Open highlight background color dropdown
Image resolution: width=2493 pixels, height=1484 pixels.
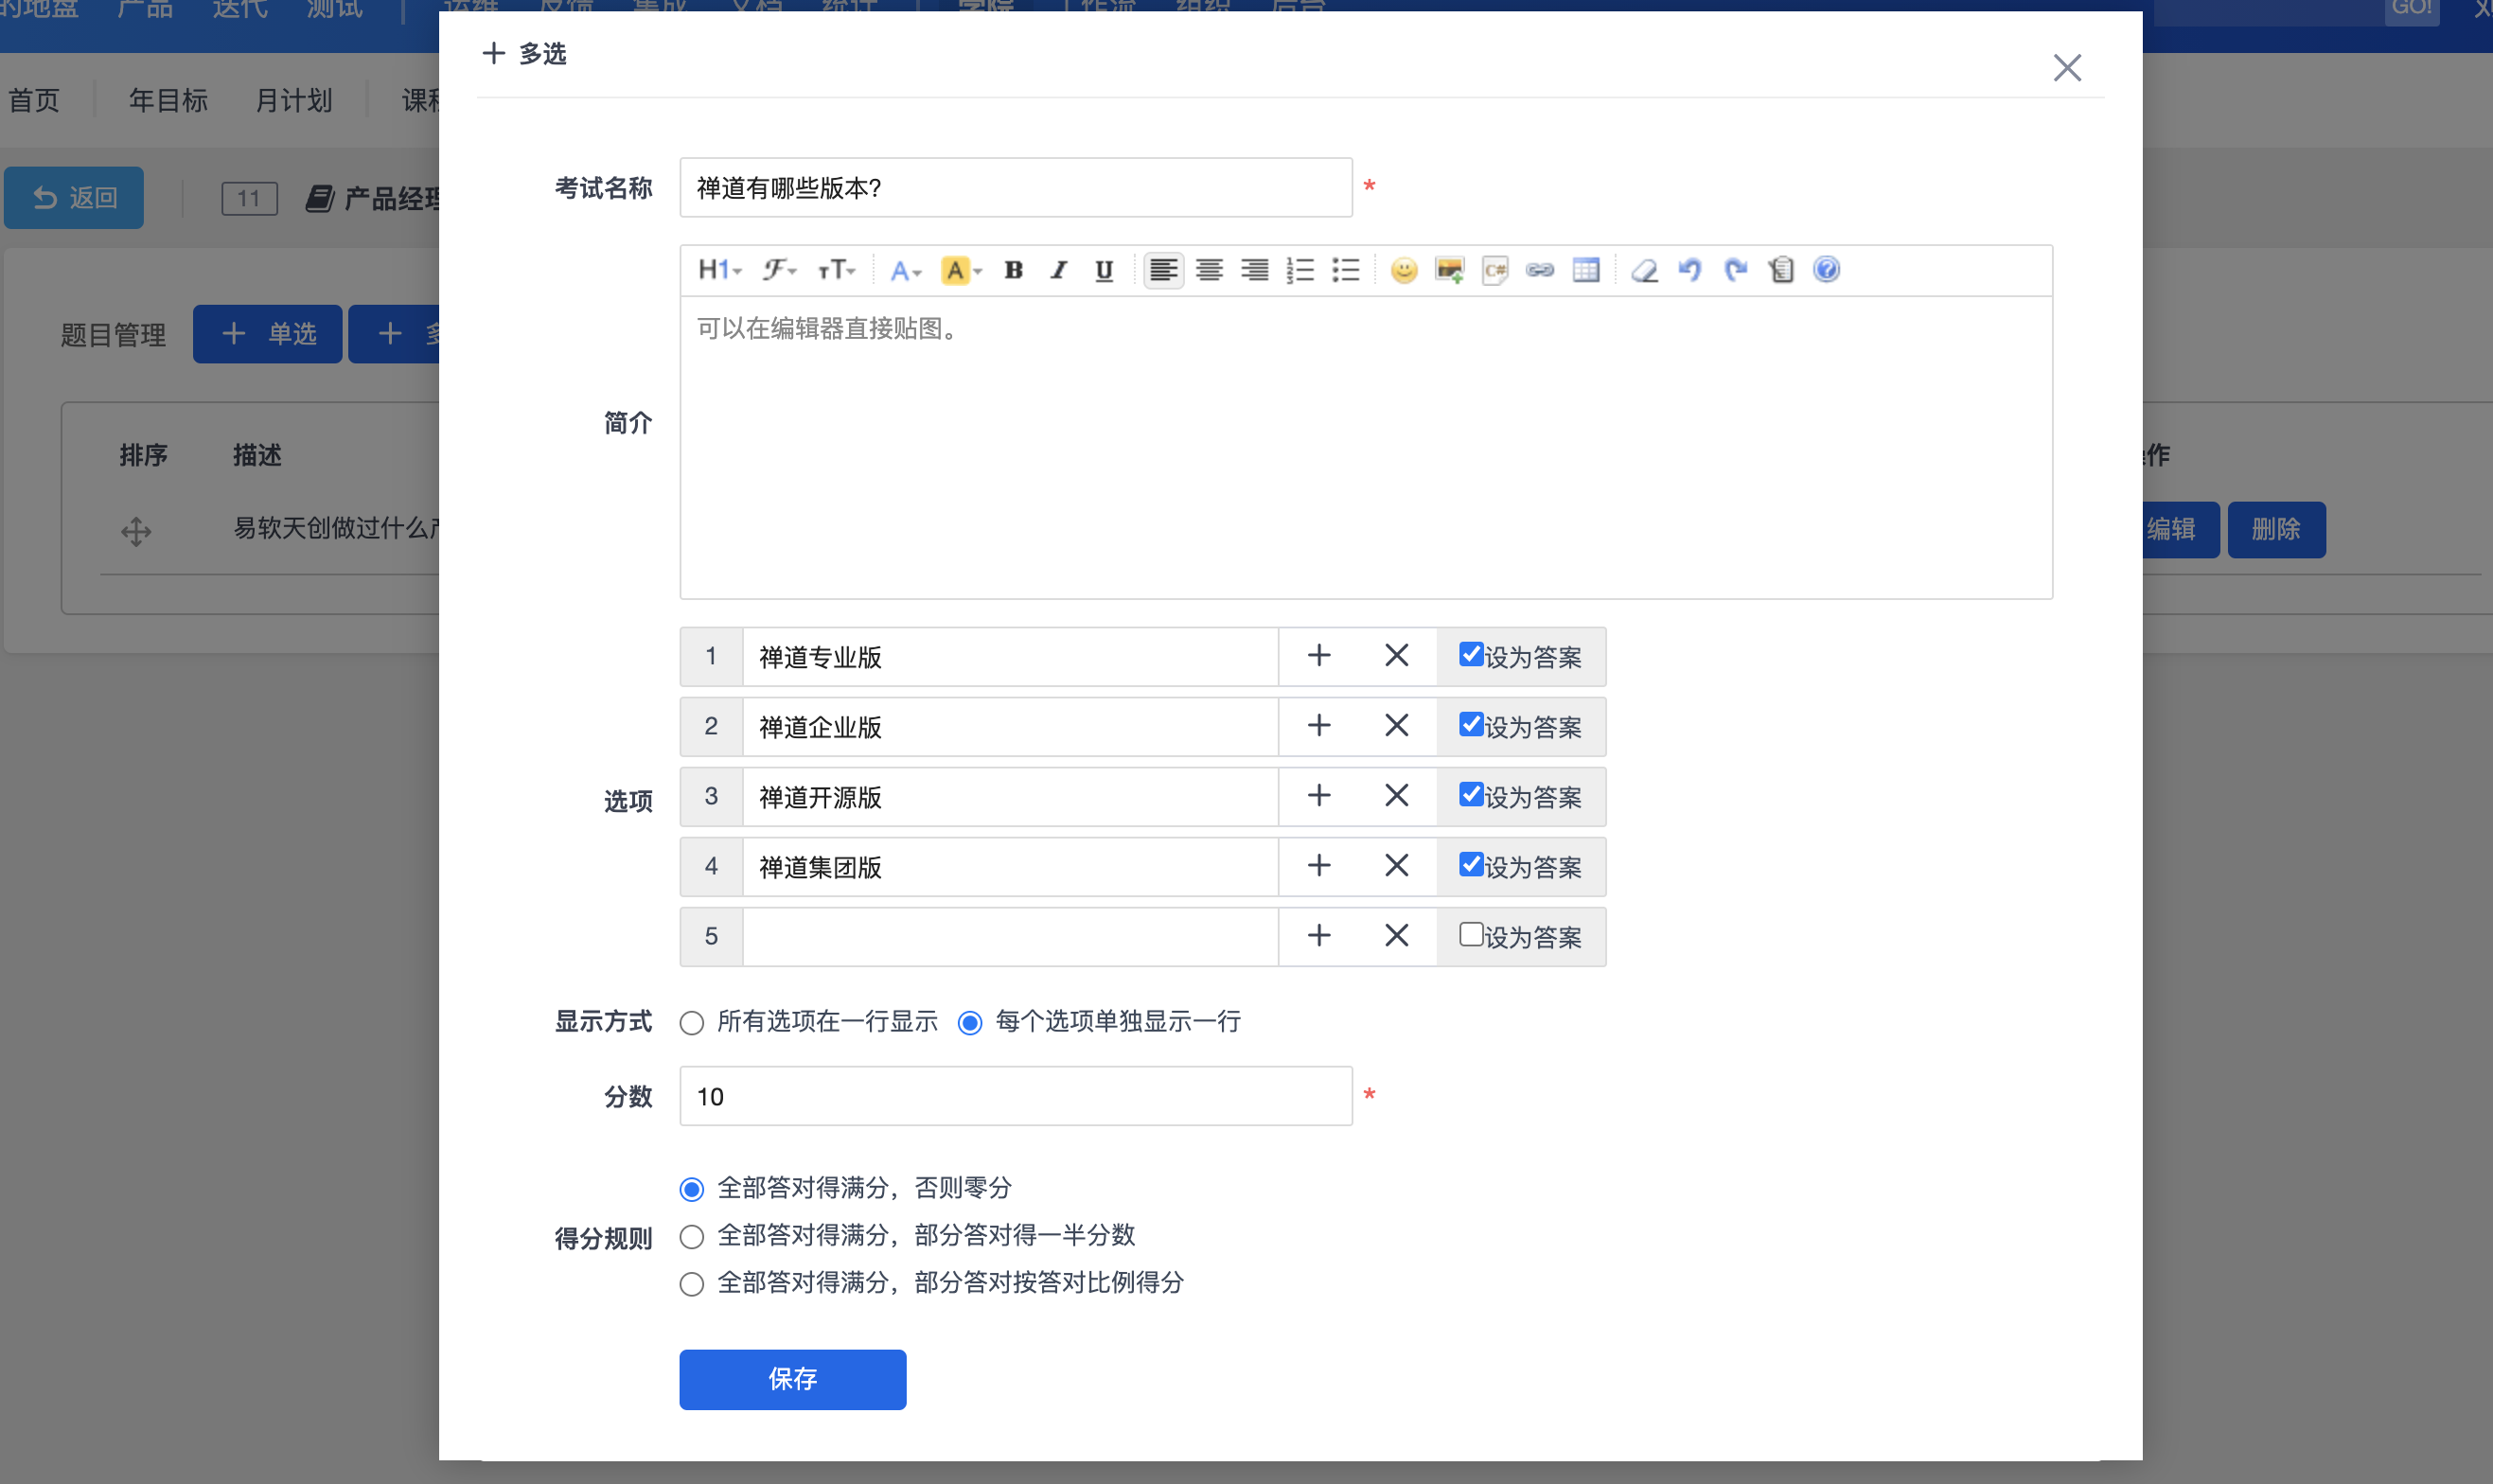pos(961,270)
